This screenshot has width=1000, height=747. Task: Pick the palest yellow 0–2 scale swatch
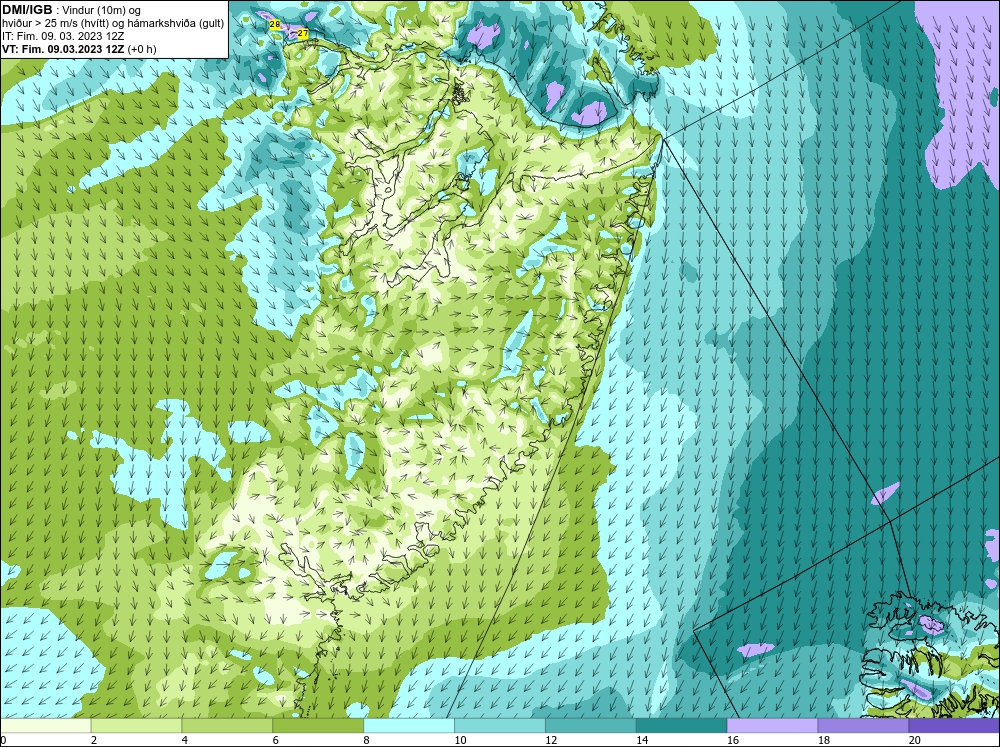45,726
